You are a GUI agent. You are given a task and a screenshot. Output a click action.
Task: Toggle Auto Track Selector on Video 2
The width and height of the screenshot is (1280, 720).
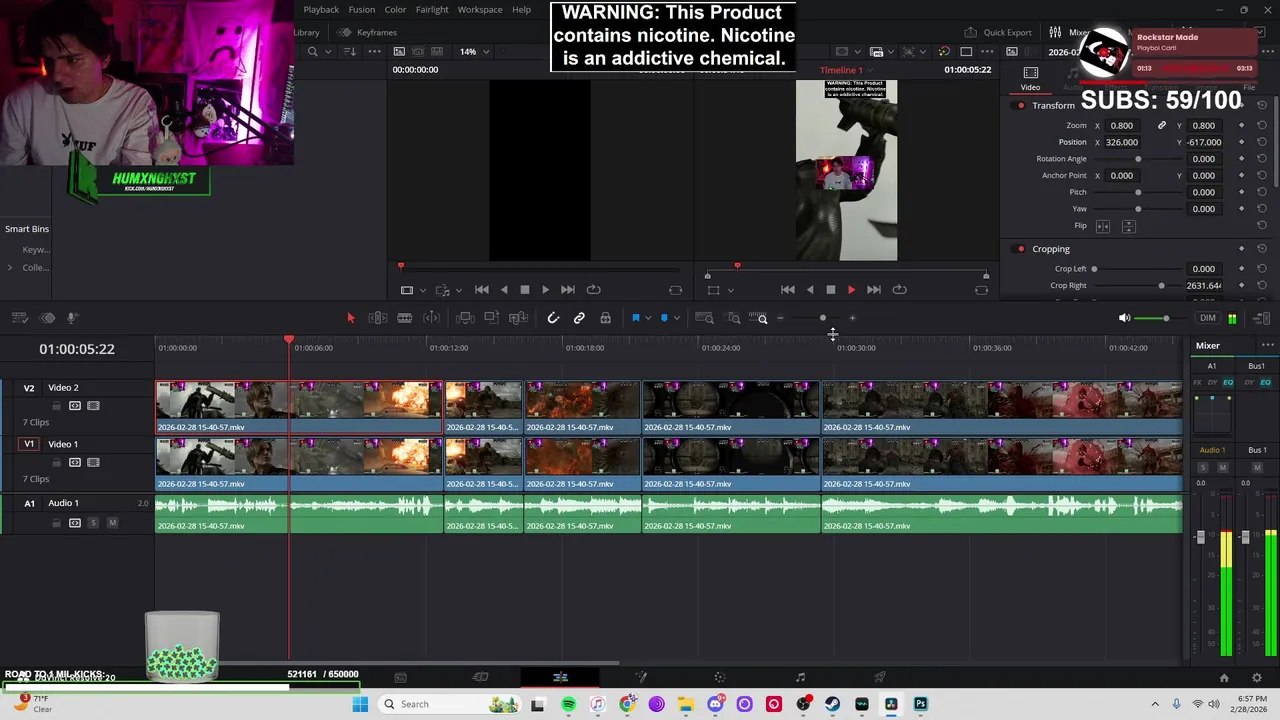(75, 406)
